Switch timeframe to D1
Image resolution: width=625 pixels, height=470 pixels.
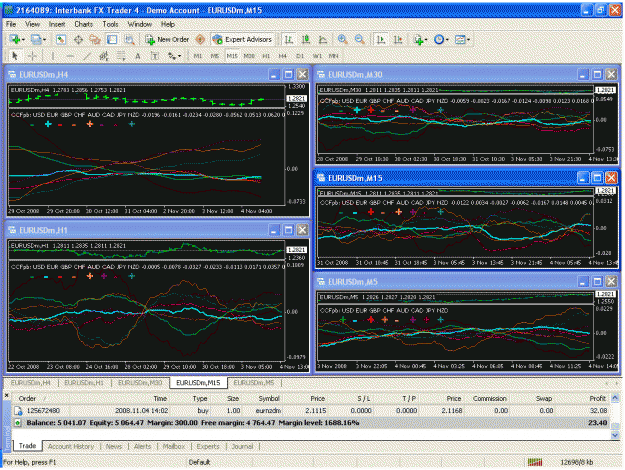pyautogui.click(x=300, y=56)
